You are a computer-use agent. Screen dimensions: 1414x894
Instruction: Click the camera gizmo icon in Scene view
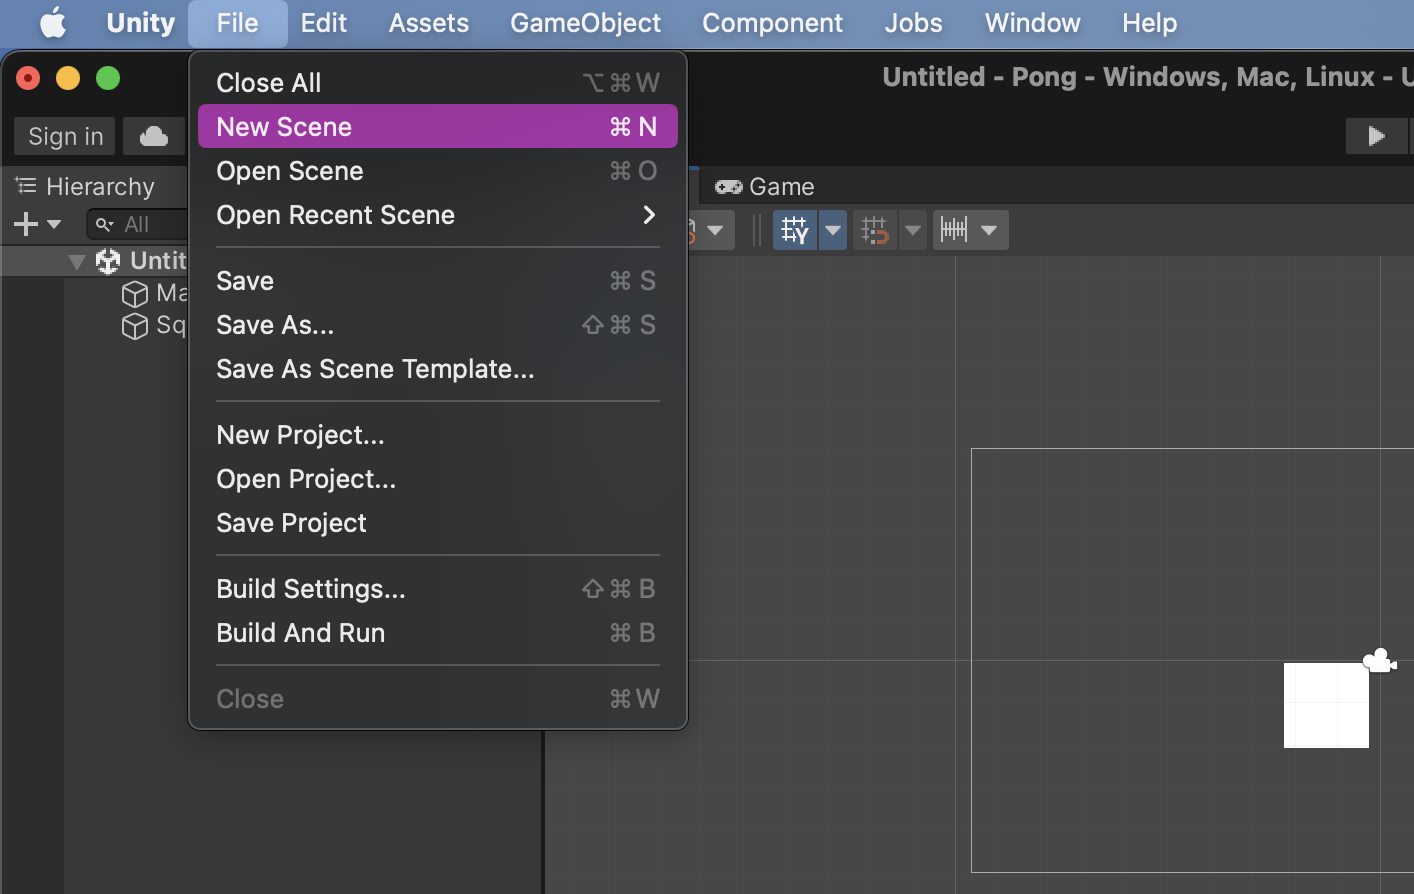pyautogui.click(x=1380, y=660)
